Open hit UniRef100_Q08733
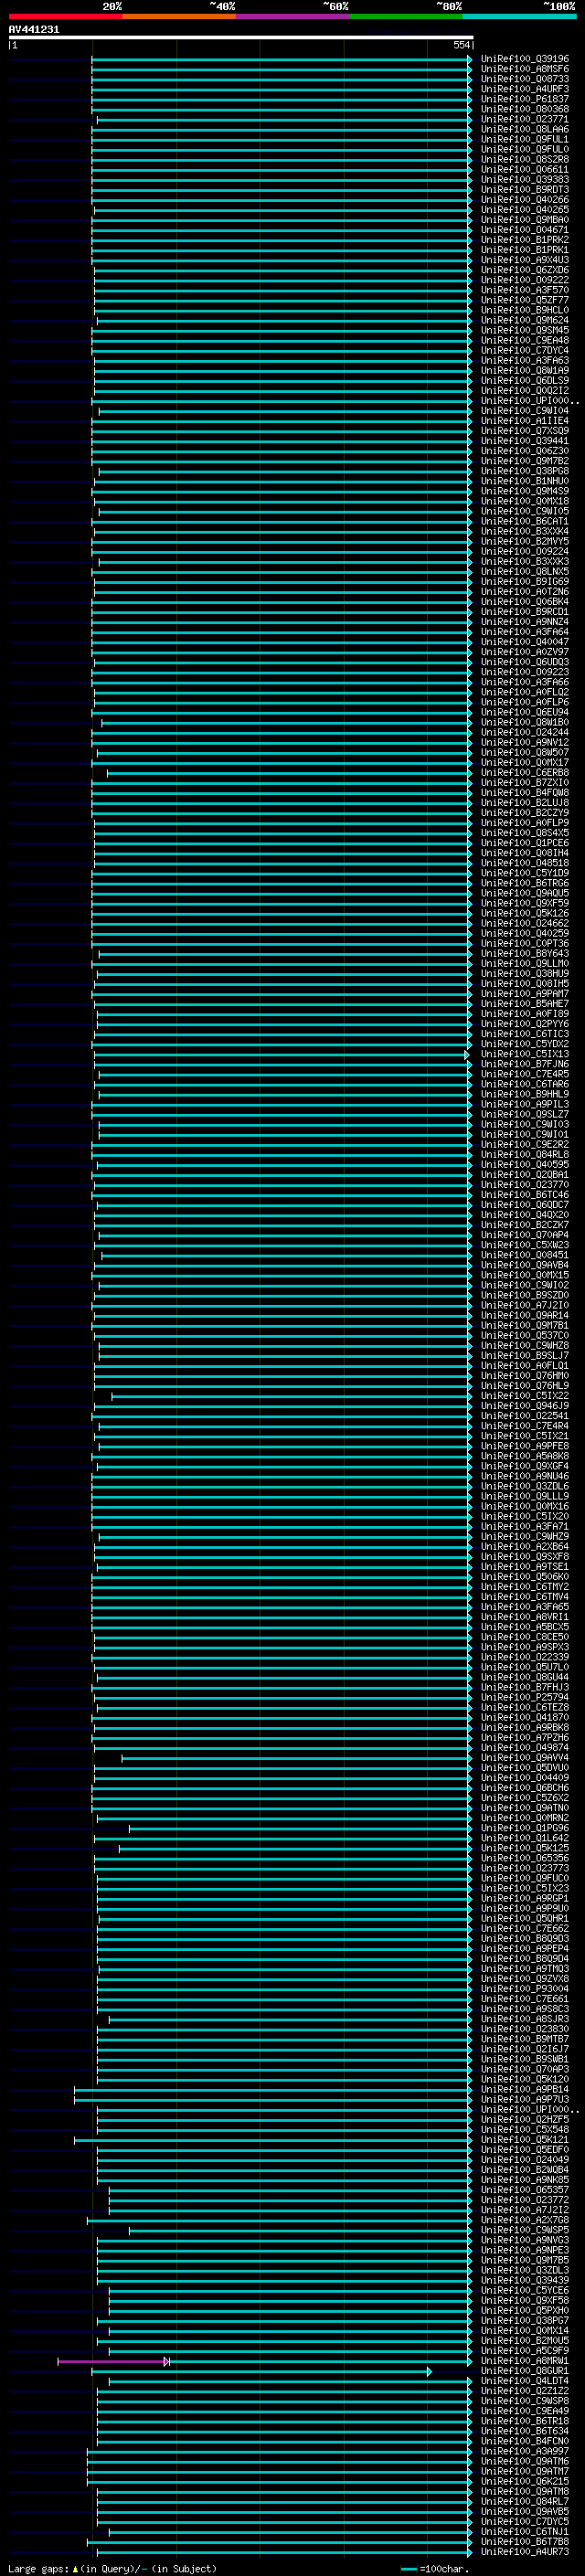Image resolution: width=585 pixels, height=2576 pixels. (x=525, y=79)
